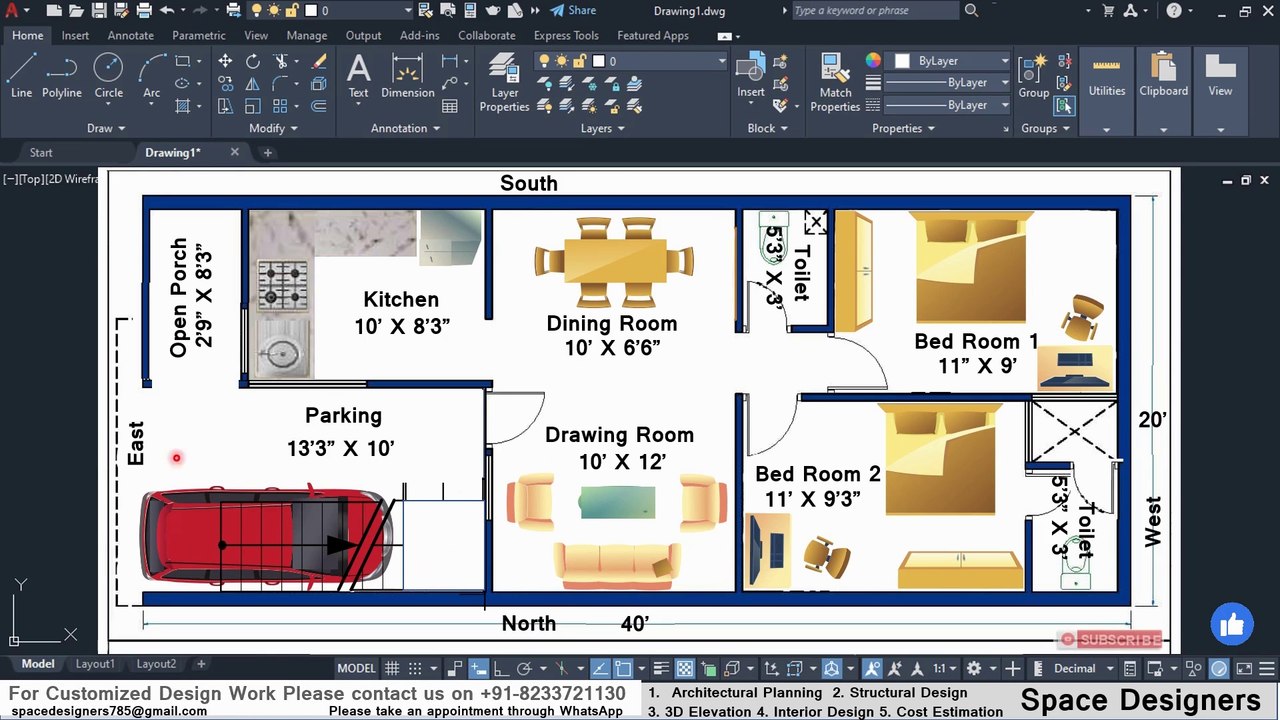Click the Move tool in Modify panel

225,61
